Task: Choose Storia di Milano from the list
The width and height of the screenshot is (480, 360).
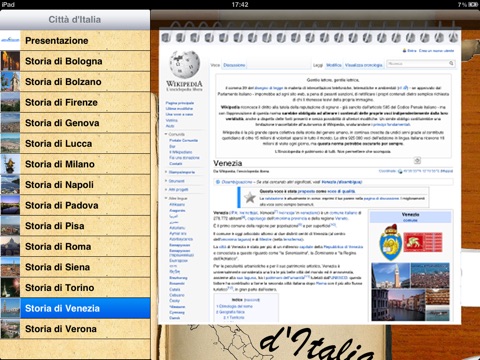Action: [75, 164]
